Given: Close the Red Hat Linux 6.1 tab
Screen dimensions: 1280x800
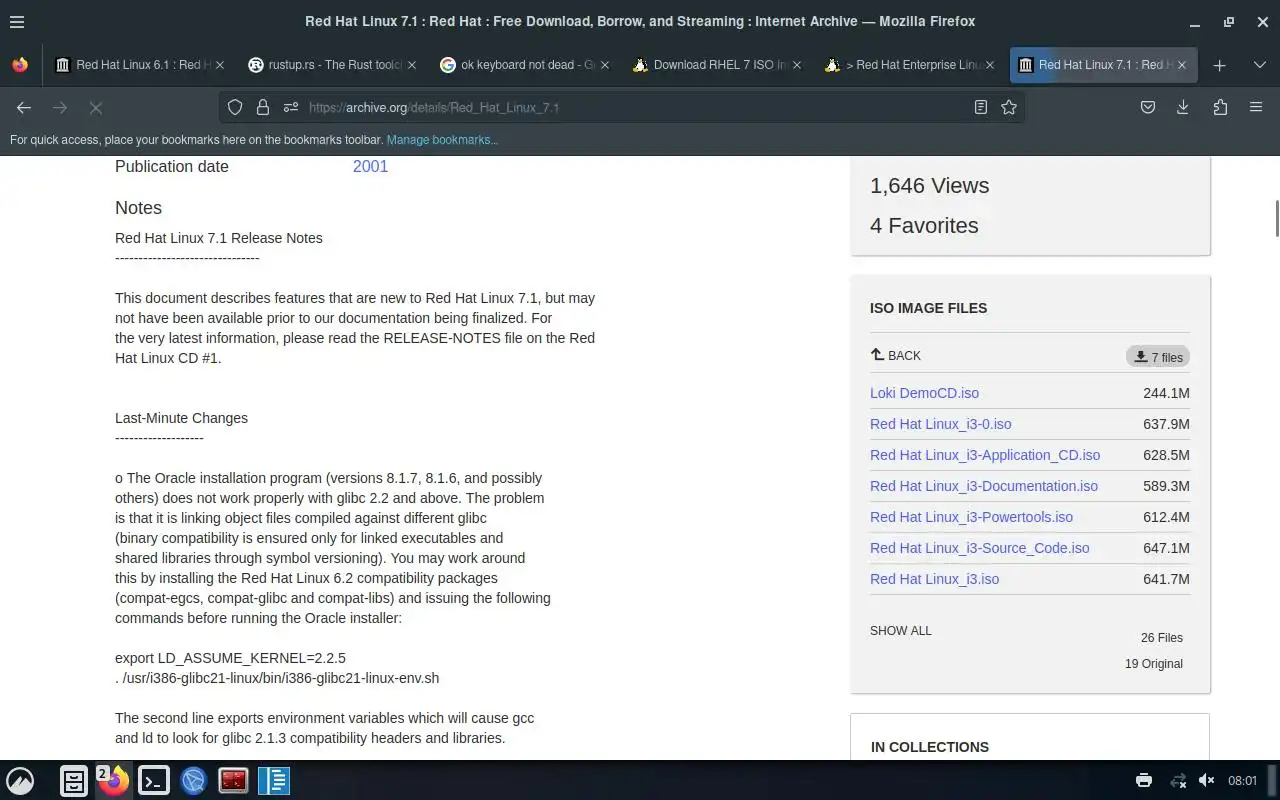Looking at the screenshot, I should click(220, 65).
